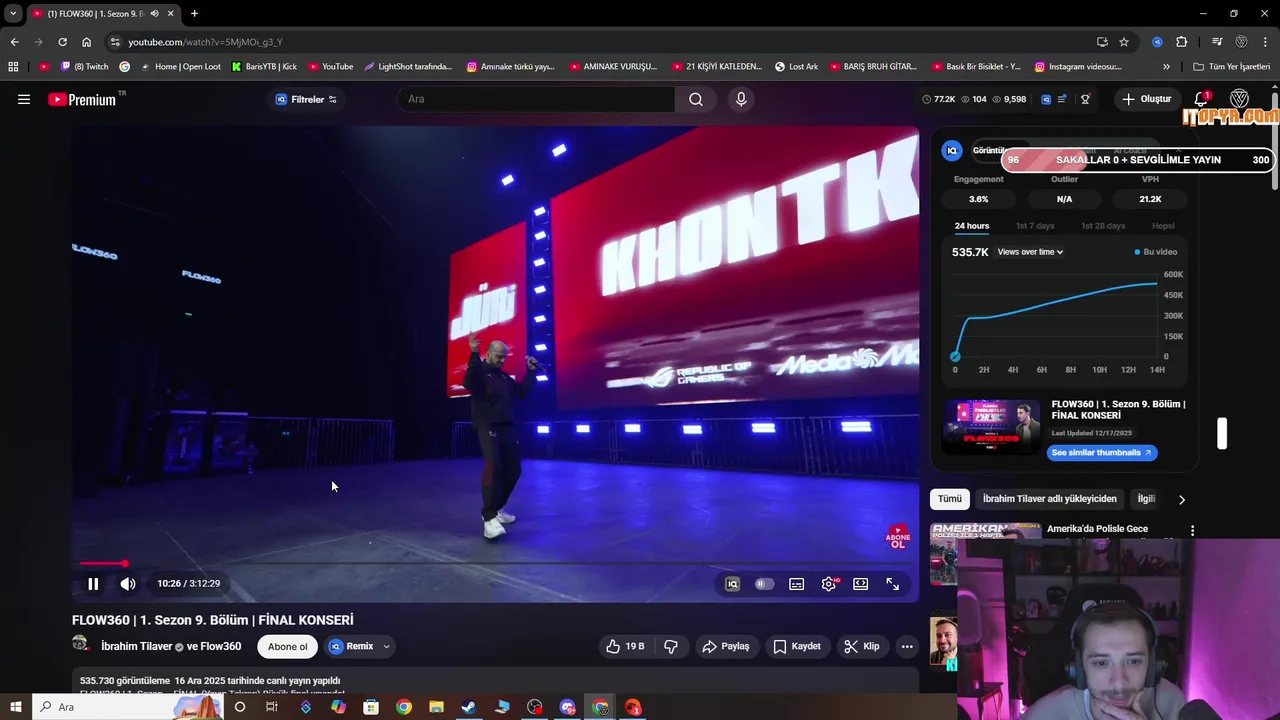Image resolution: width=1280 pixels, height=720 pixels.
Task: Switch to theater mode
Action: pyautogui.click(x=860, y=584)
